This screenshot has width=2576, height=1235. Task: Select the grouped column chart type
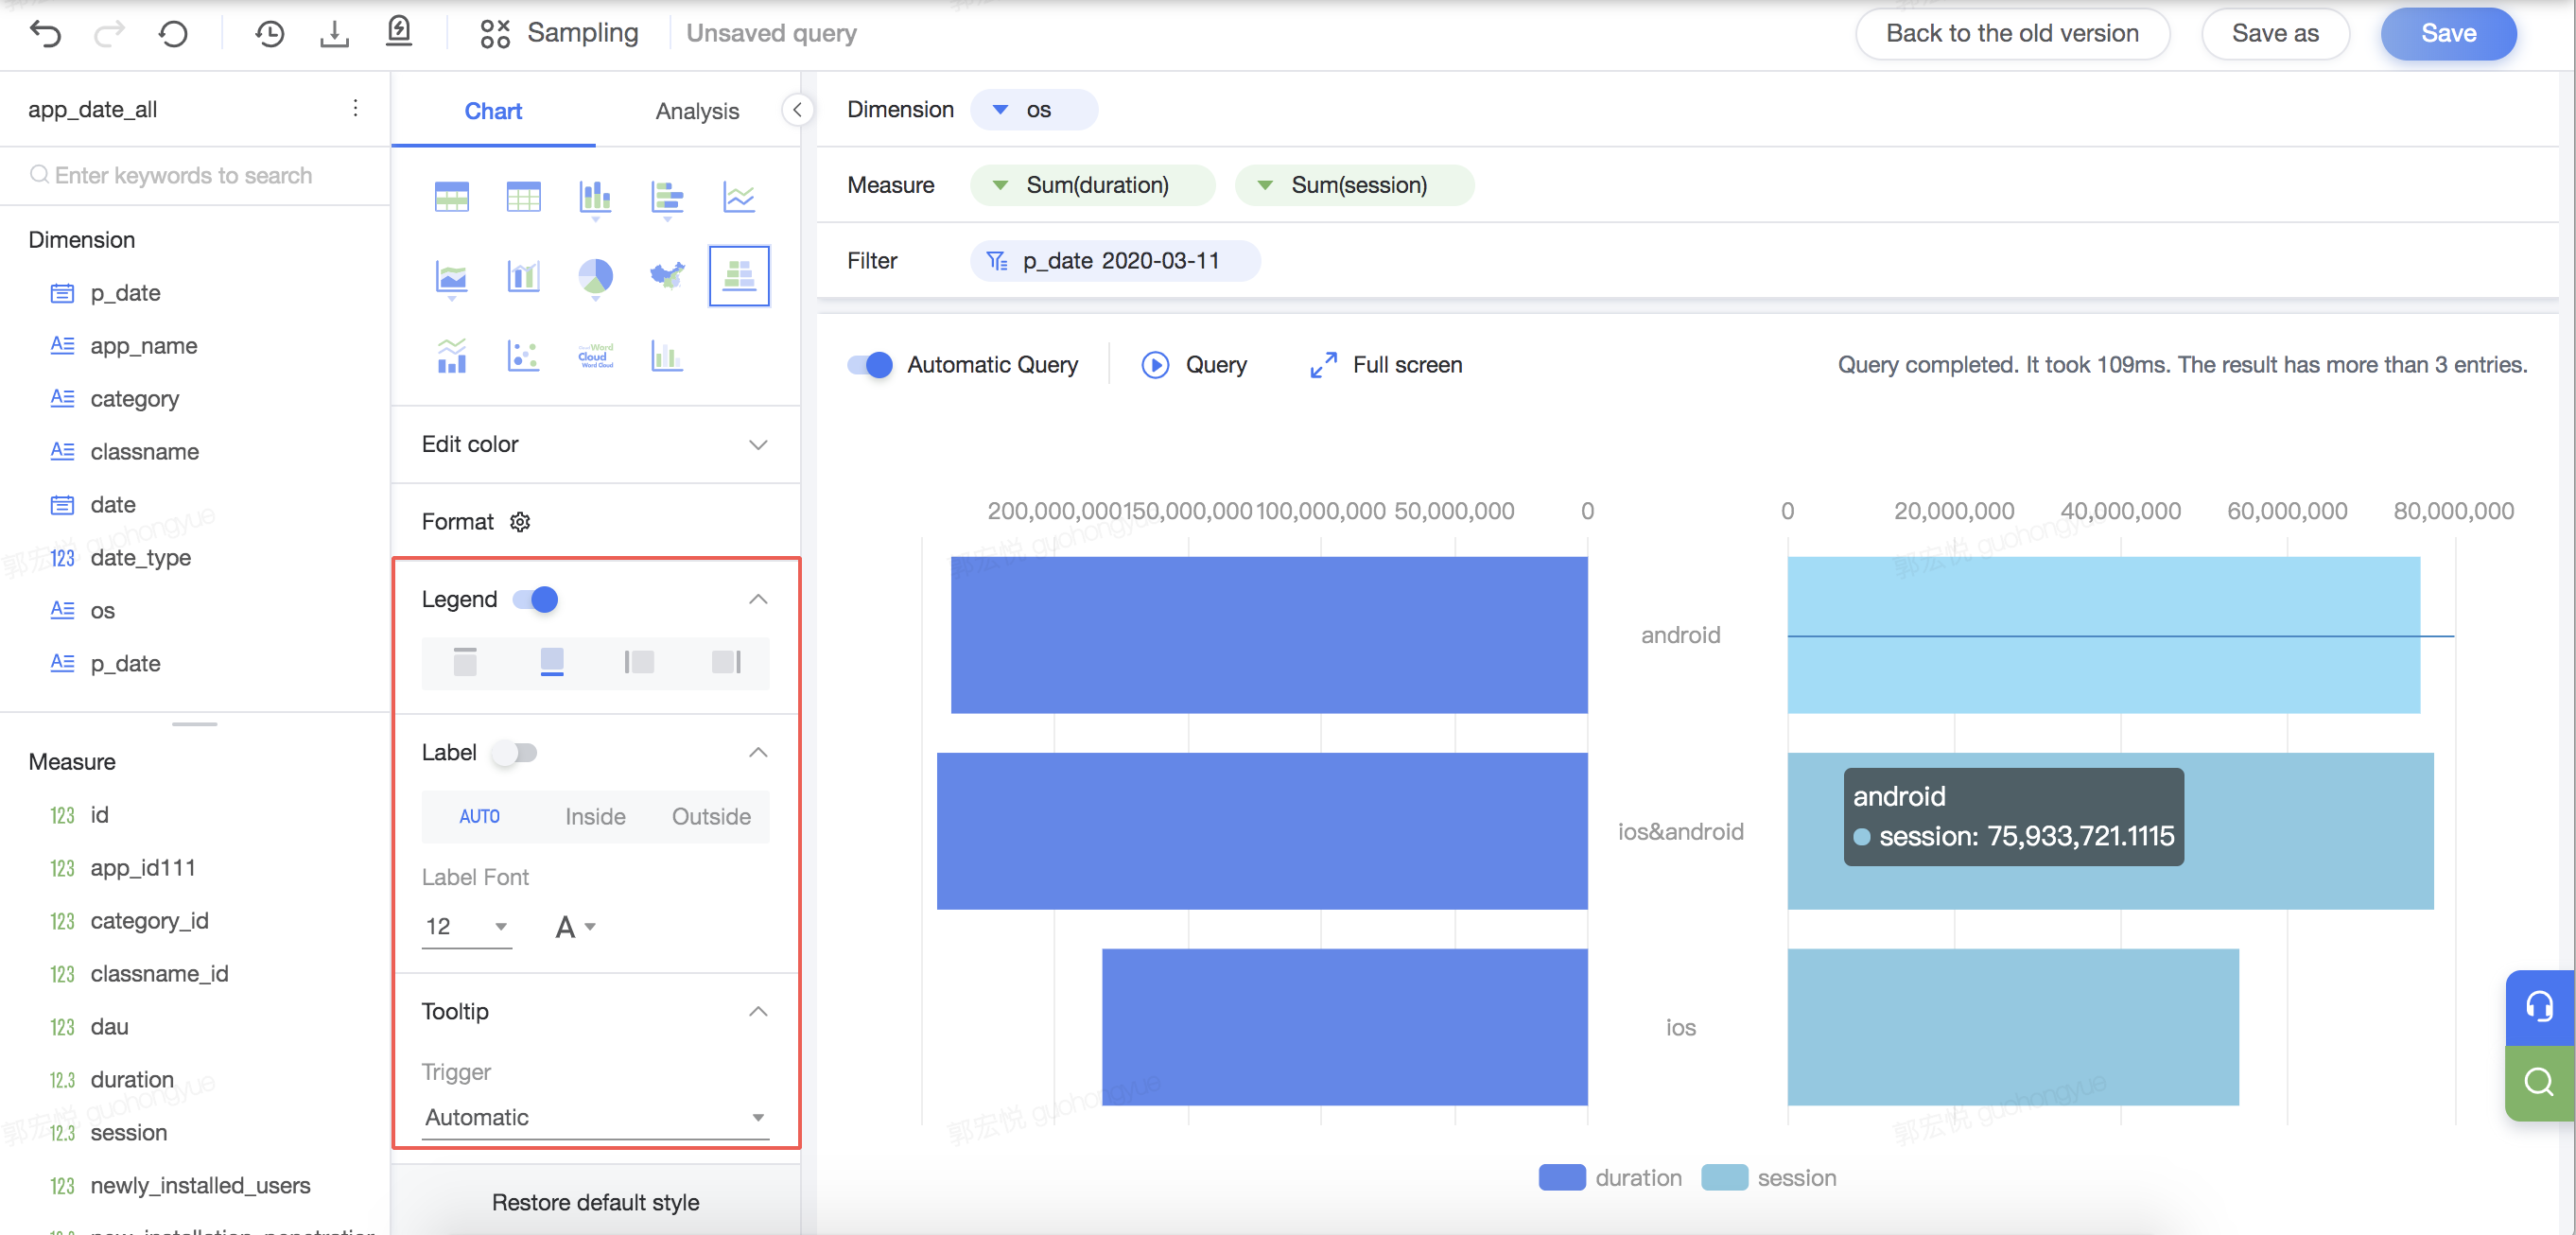pos(667,355)
